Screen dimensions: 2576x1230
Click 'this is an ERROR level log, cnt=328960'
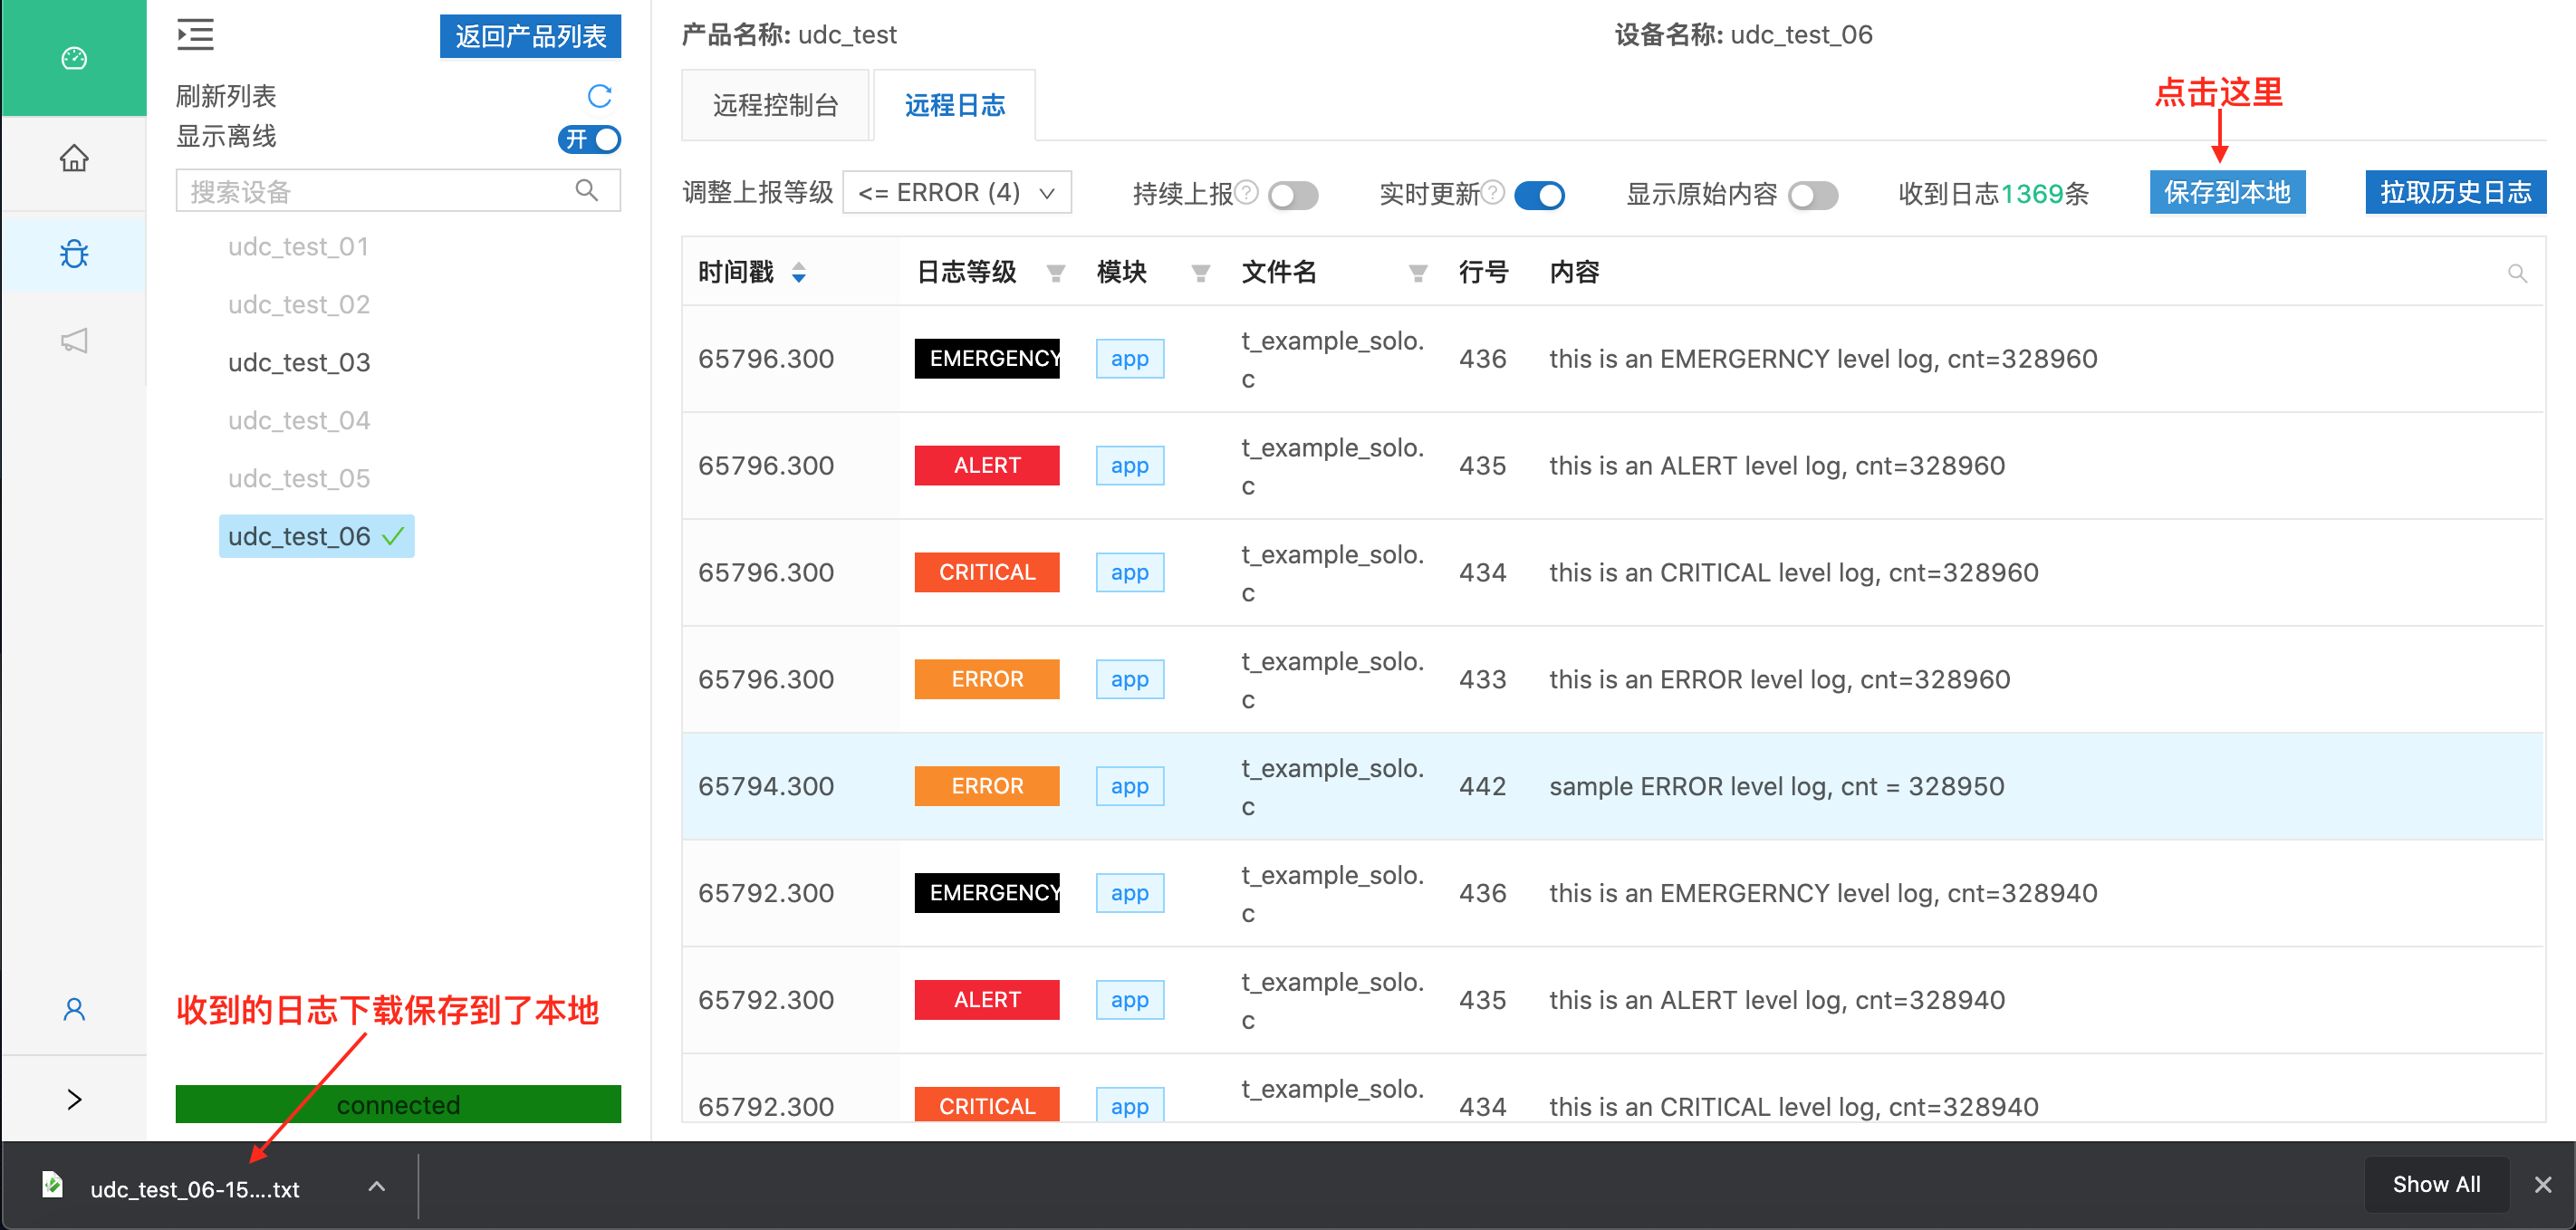pyautogui.click(x=1779, y=679)
